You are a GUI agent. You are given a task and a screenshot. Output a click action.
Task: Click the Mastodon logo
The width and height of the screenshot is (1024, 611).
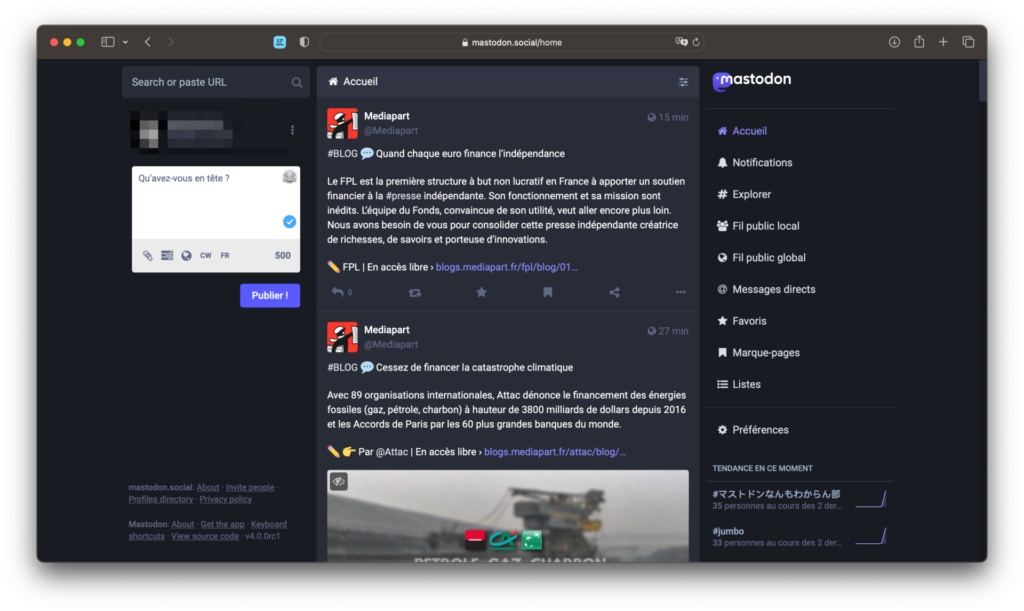752,80
